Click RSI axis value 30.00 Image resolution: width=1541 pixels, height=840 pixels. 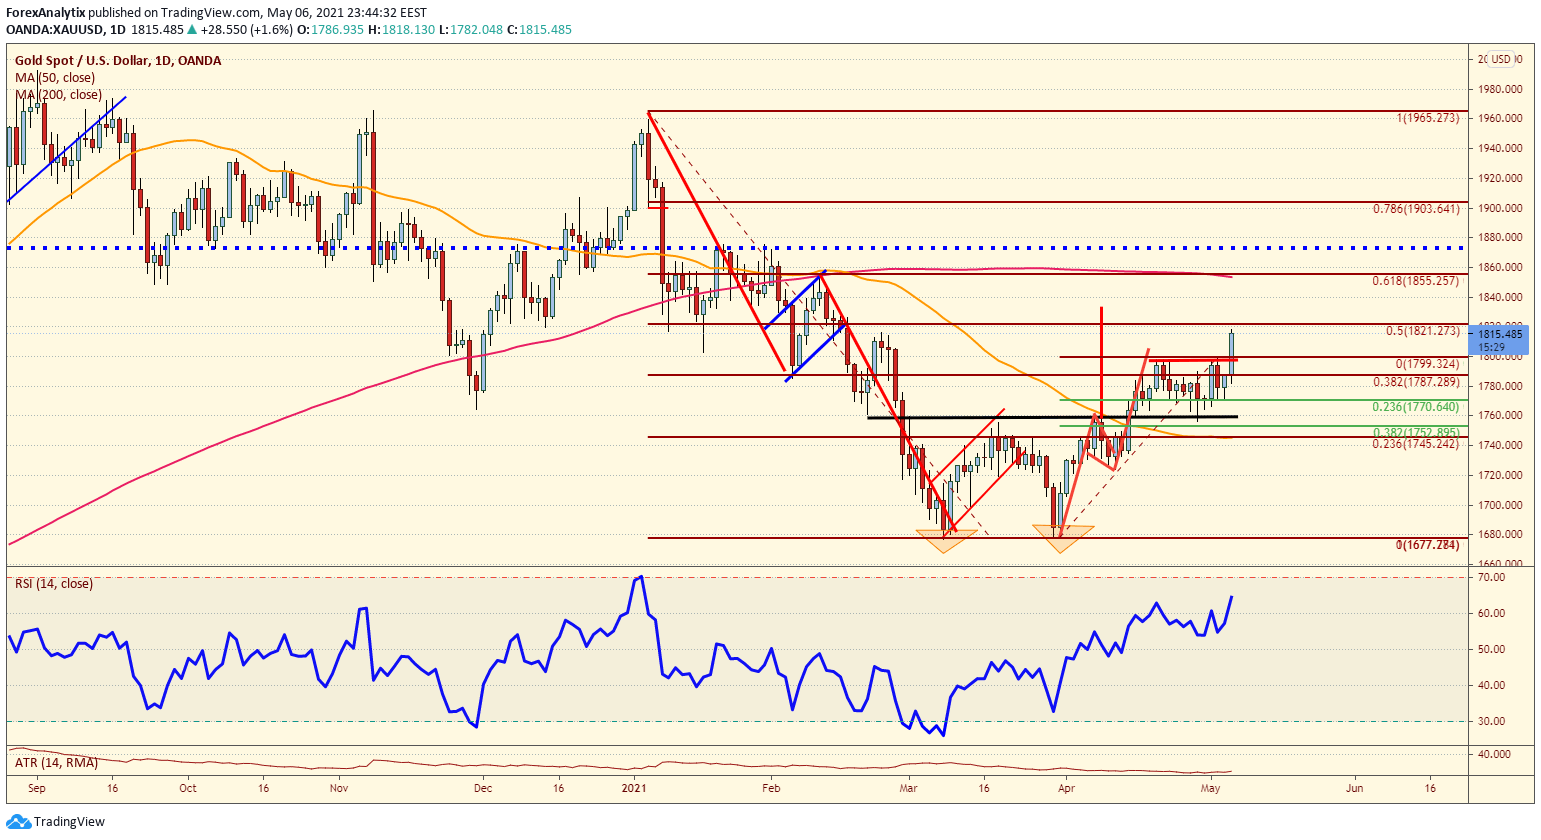[1492, 721]
